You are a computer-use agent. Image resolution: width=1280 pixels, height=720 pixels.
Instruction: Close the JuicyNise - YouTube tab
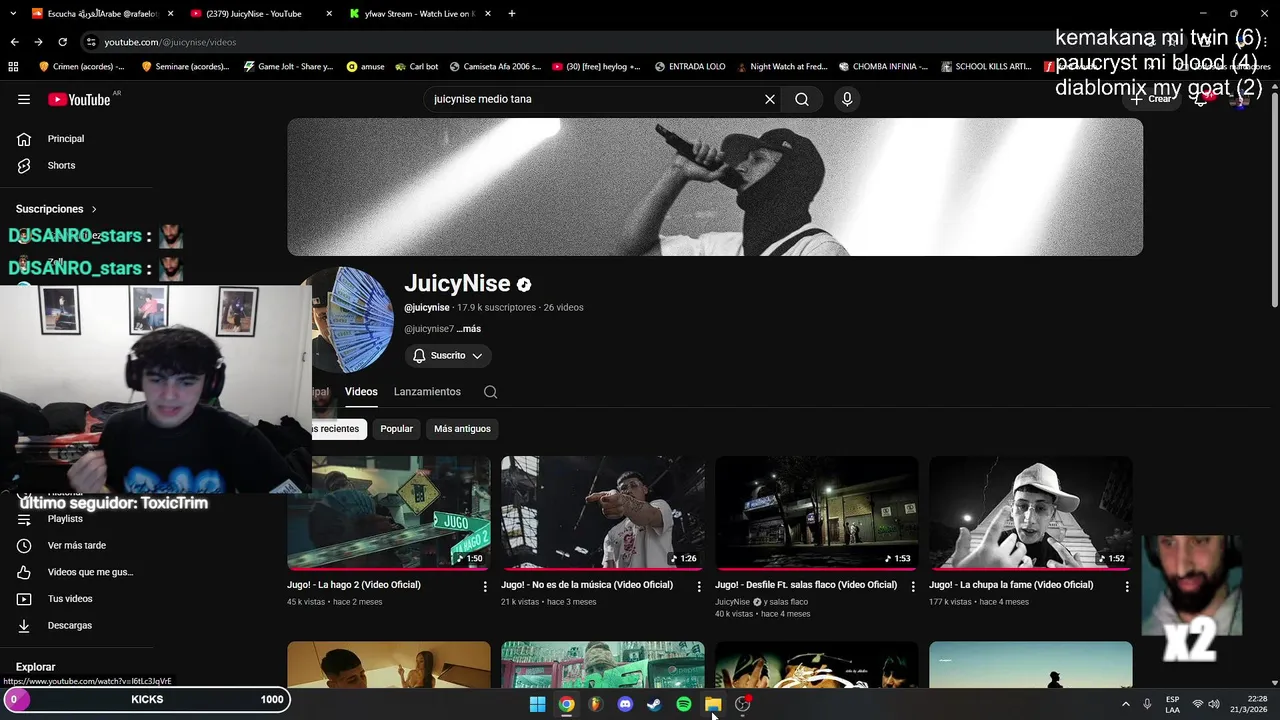pyautogui.click(x=329, y=14)
